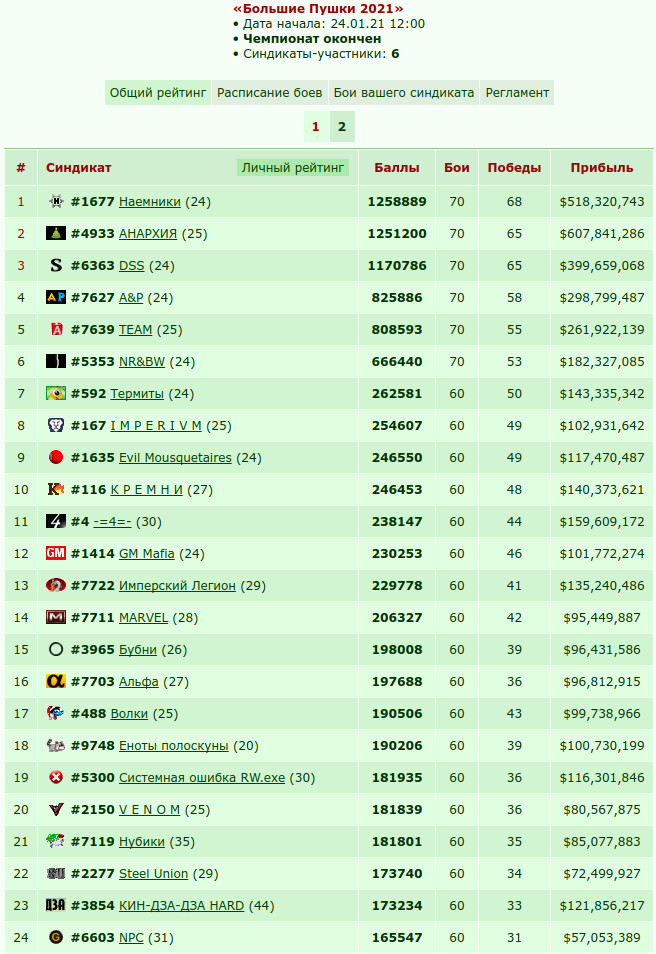Open the Бои вашего синдиката tab

click(404, 92)
